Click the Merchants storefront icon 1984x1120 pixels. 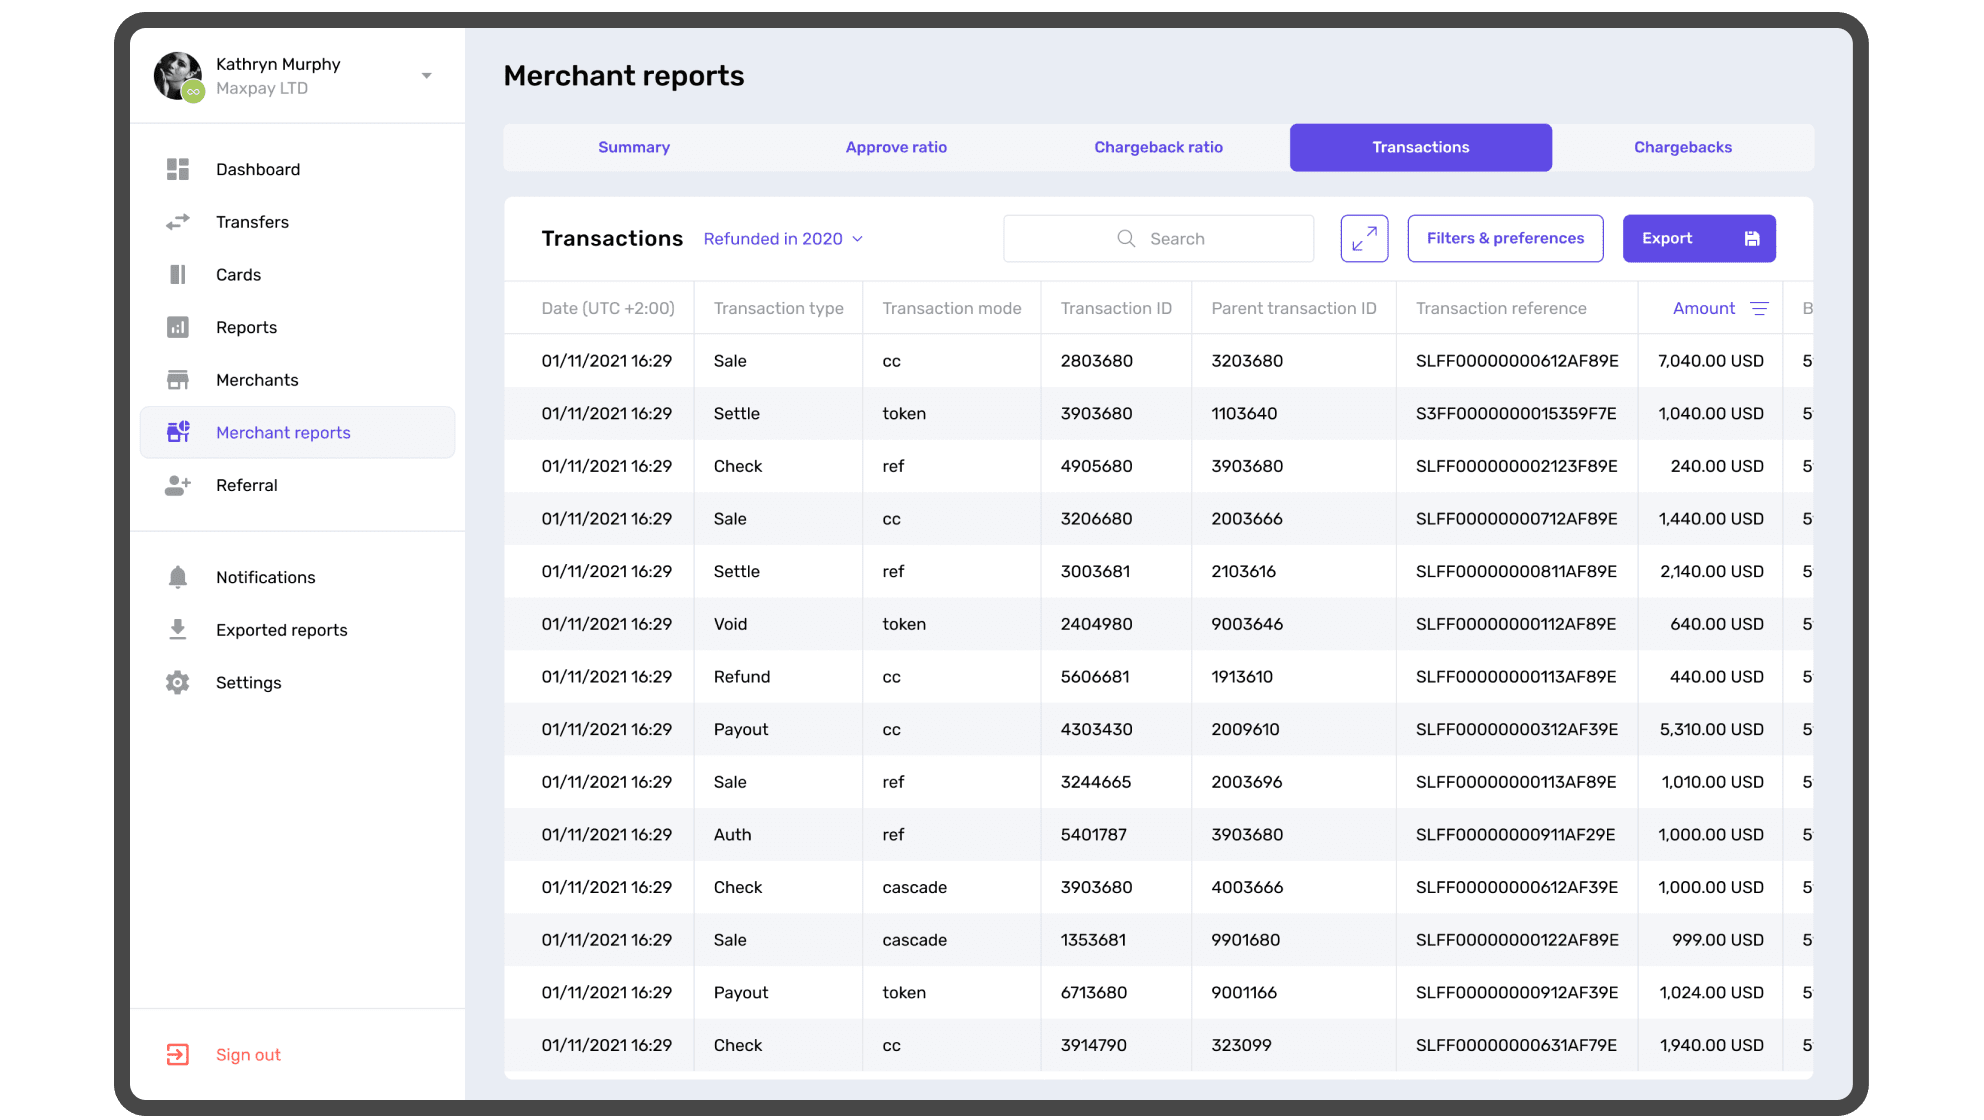pos(178,380)
